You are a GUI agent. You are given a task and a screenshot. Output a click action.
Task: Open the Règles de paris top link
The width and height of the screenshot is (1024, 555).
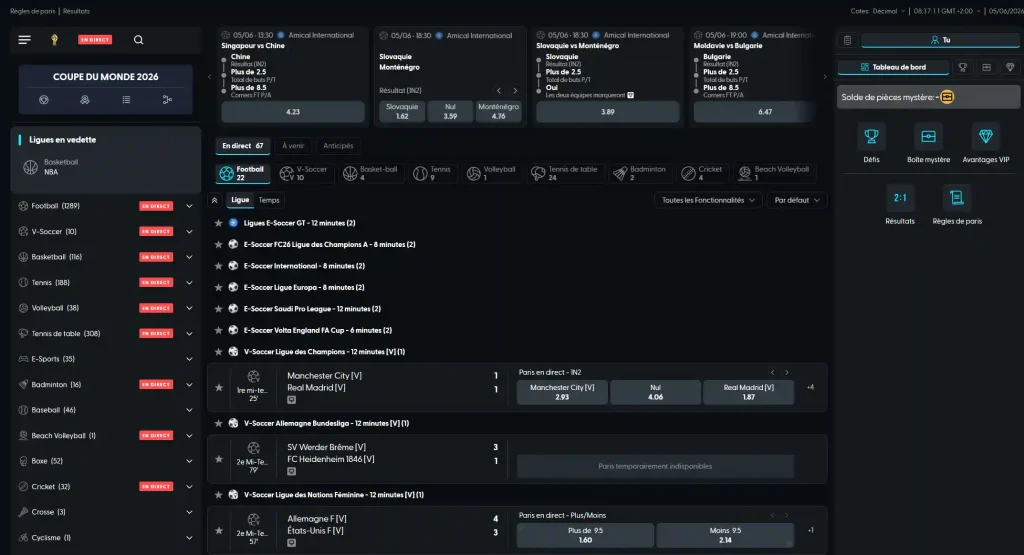33,11
